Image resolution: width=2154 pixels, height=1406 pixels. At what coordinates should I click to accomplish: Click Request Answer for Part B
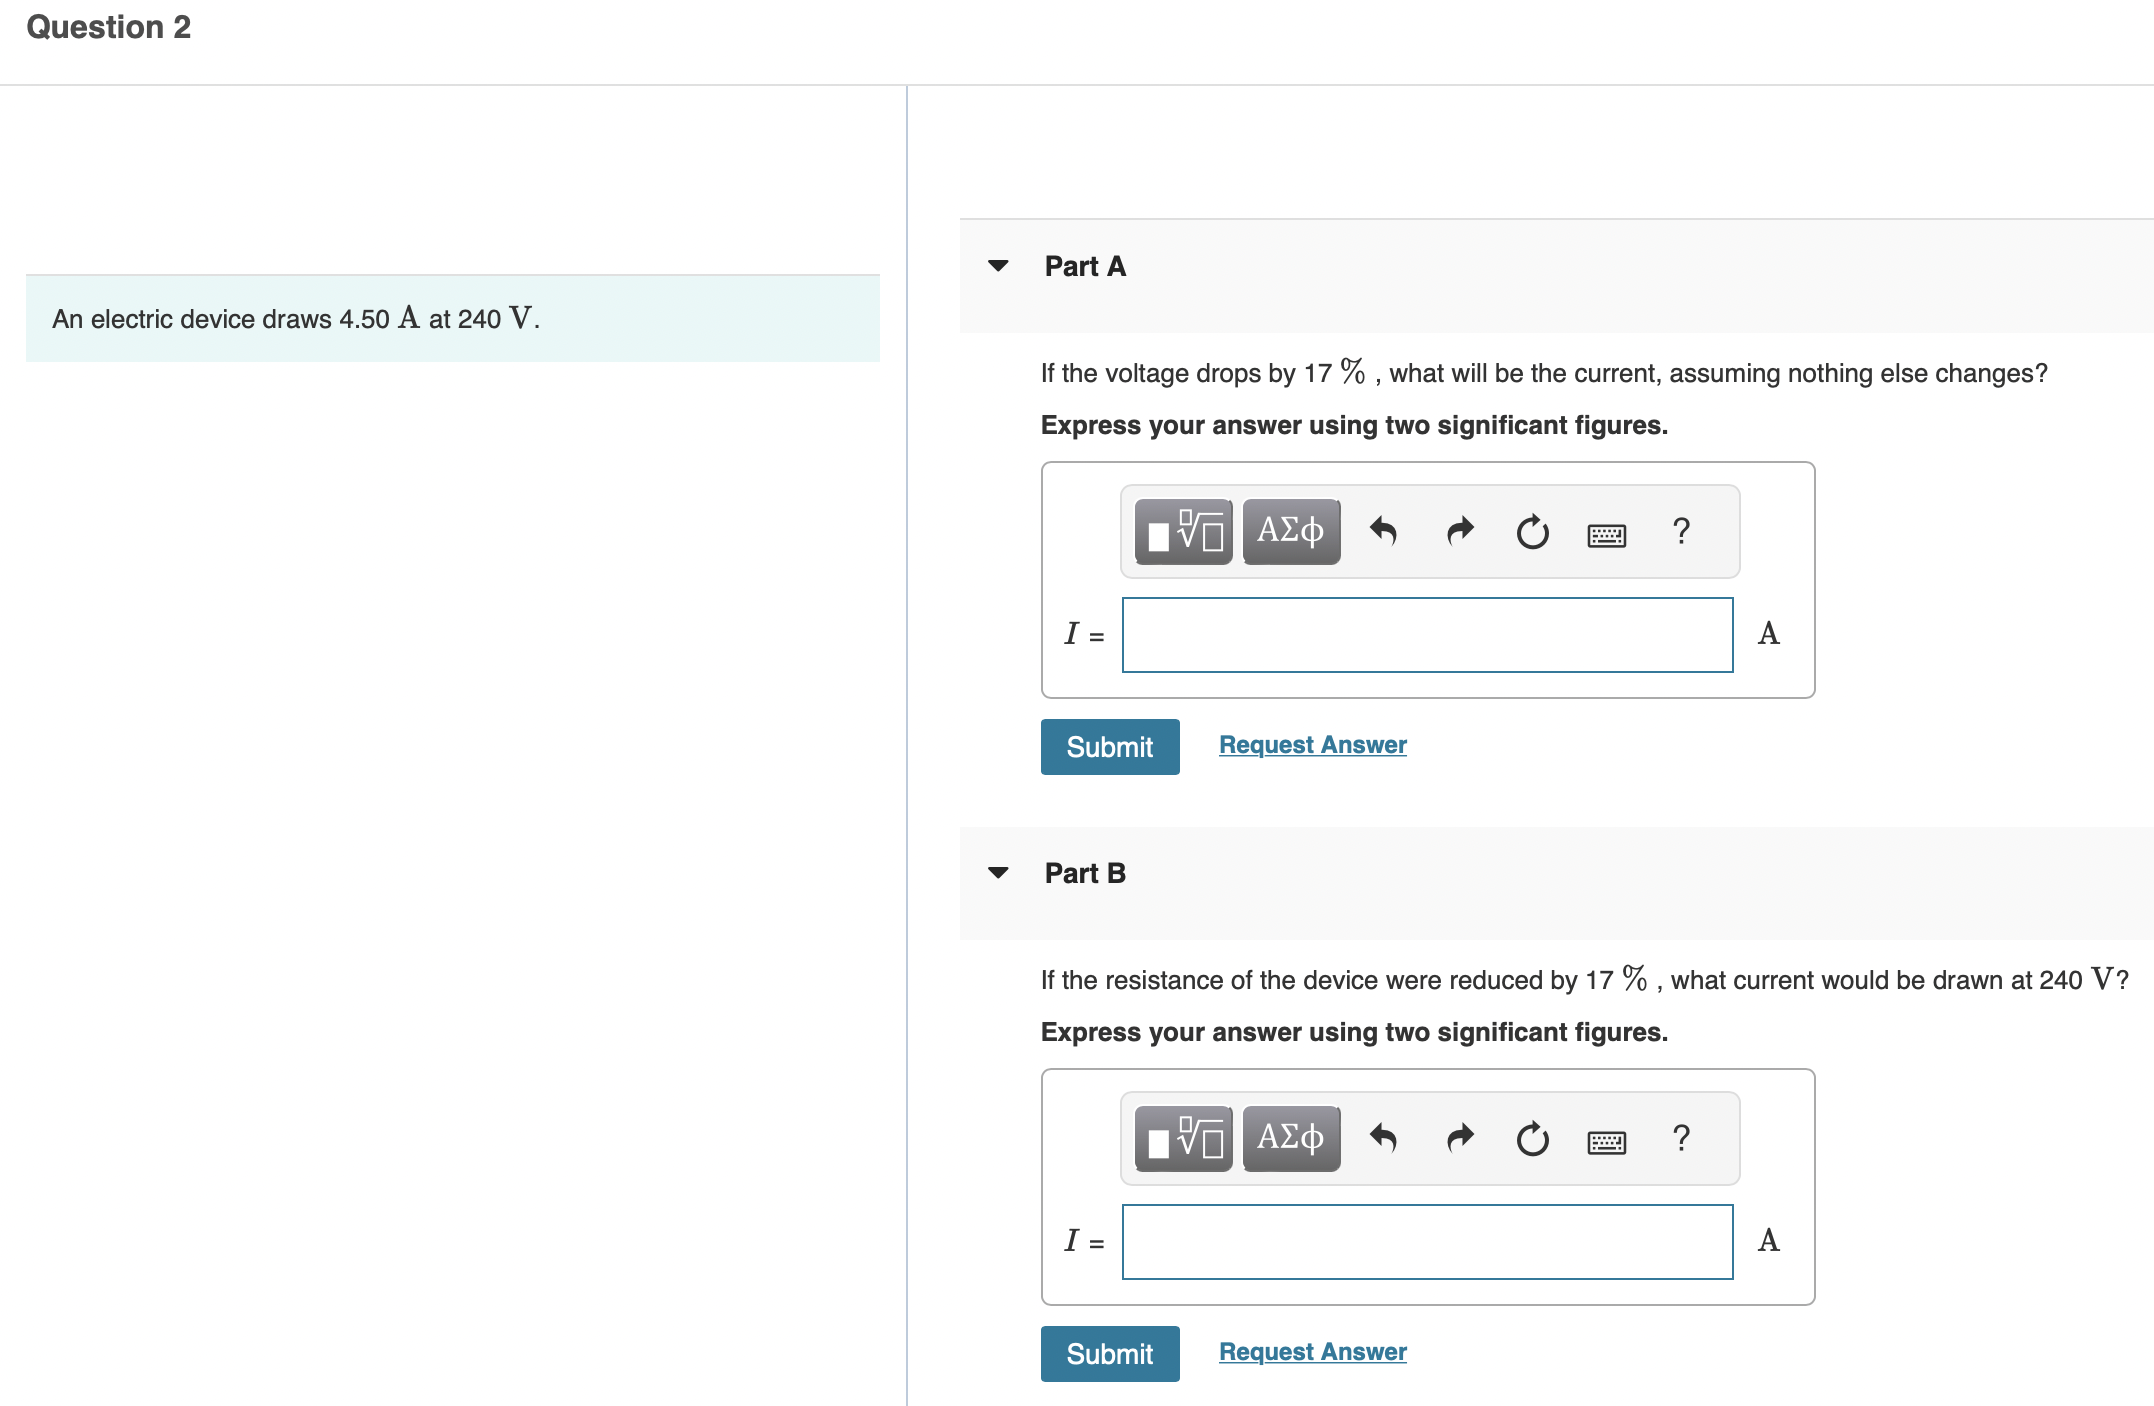click(x=1311, y=1351)
